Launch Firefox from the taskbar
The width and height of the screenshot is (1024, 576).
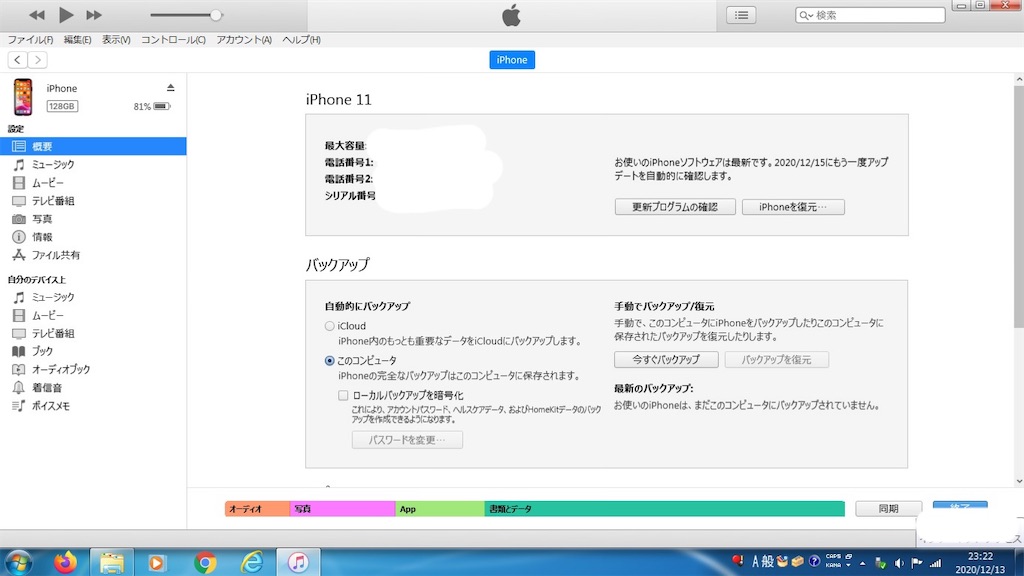click(x=65, y=562)
